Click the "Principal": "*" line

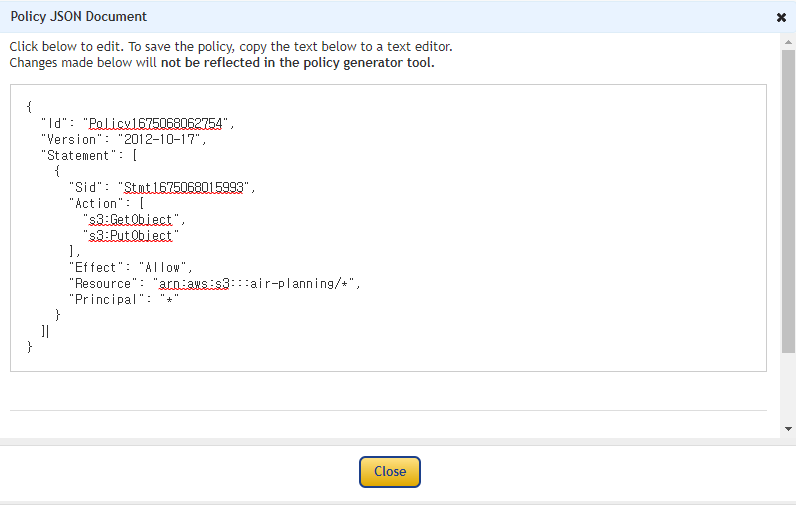tap(124, 299)
